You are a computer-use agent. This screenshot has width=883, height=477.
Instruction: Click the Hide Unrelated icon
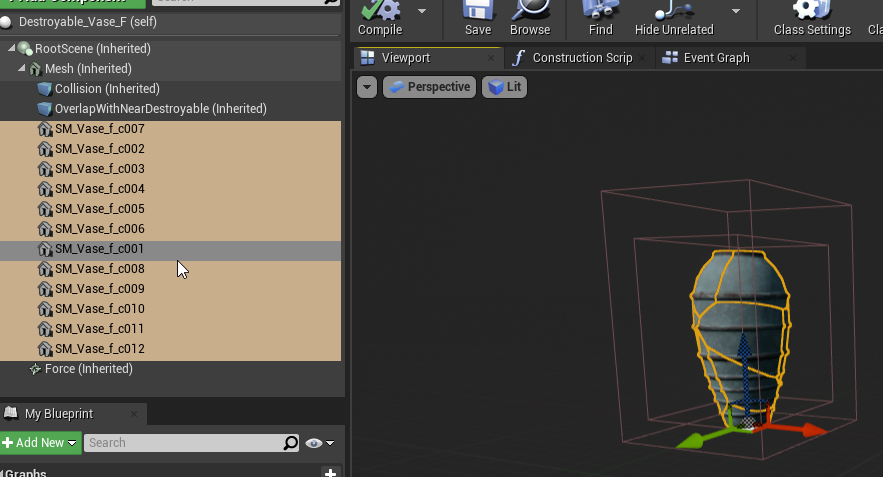[x=673, y=10]
